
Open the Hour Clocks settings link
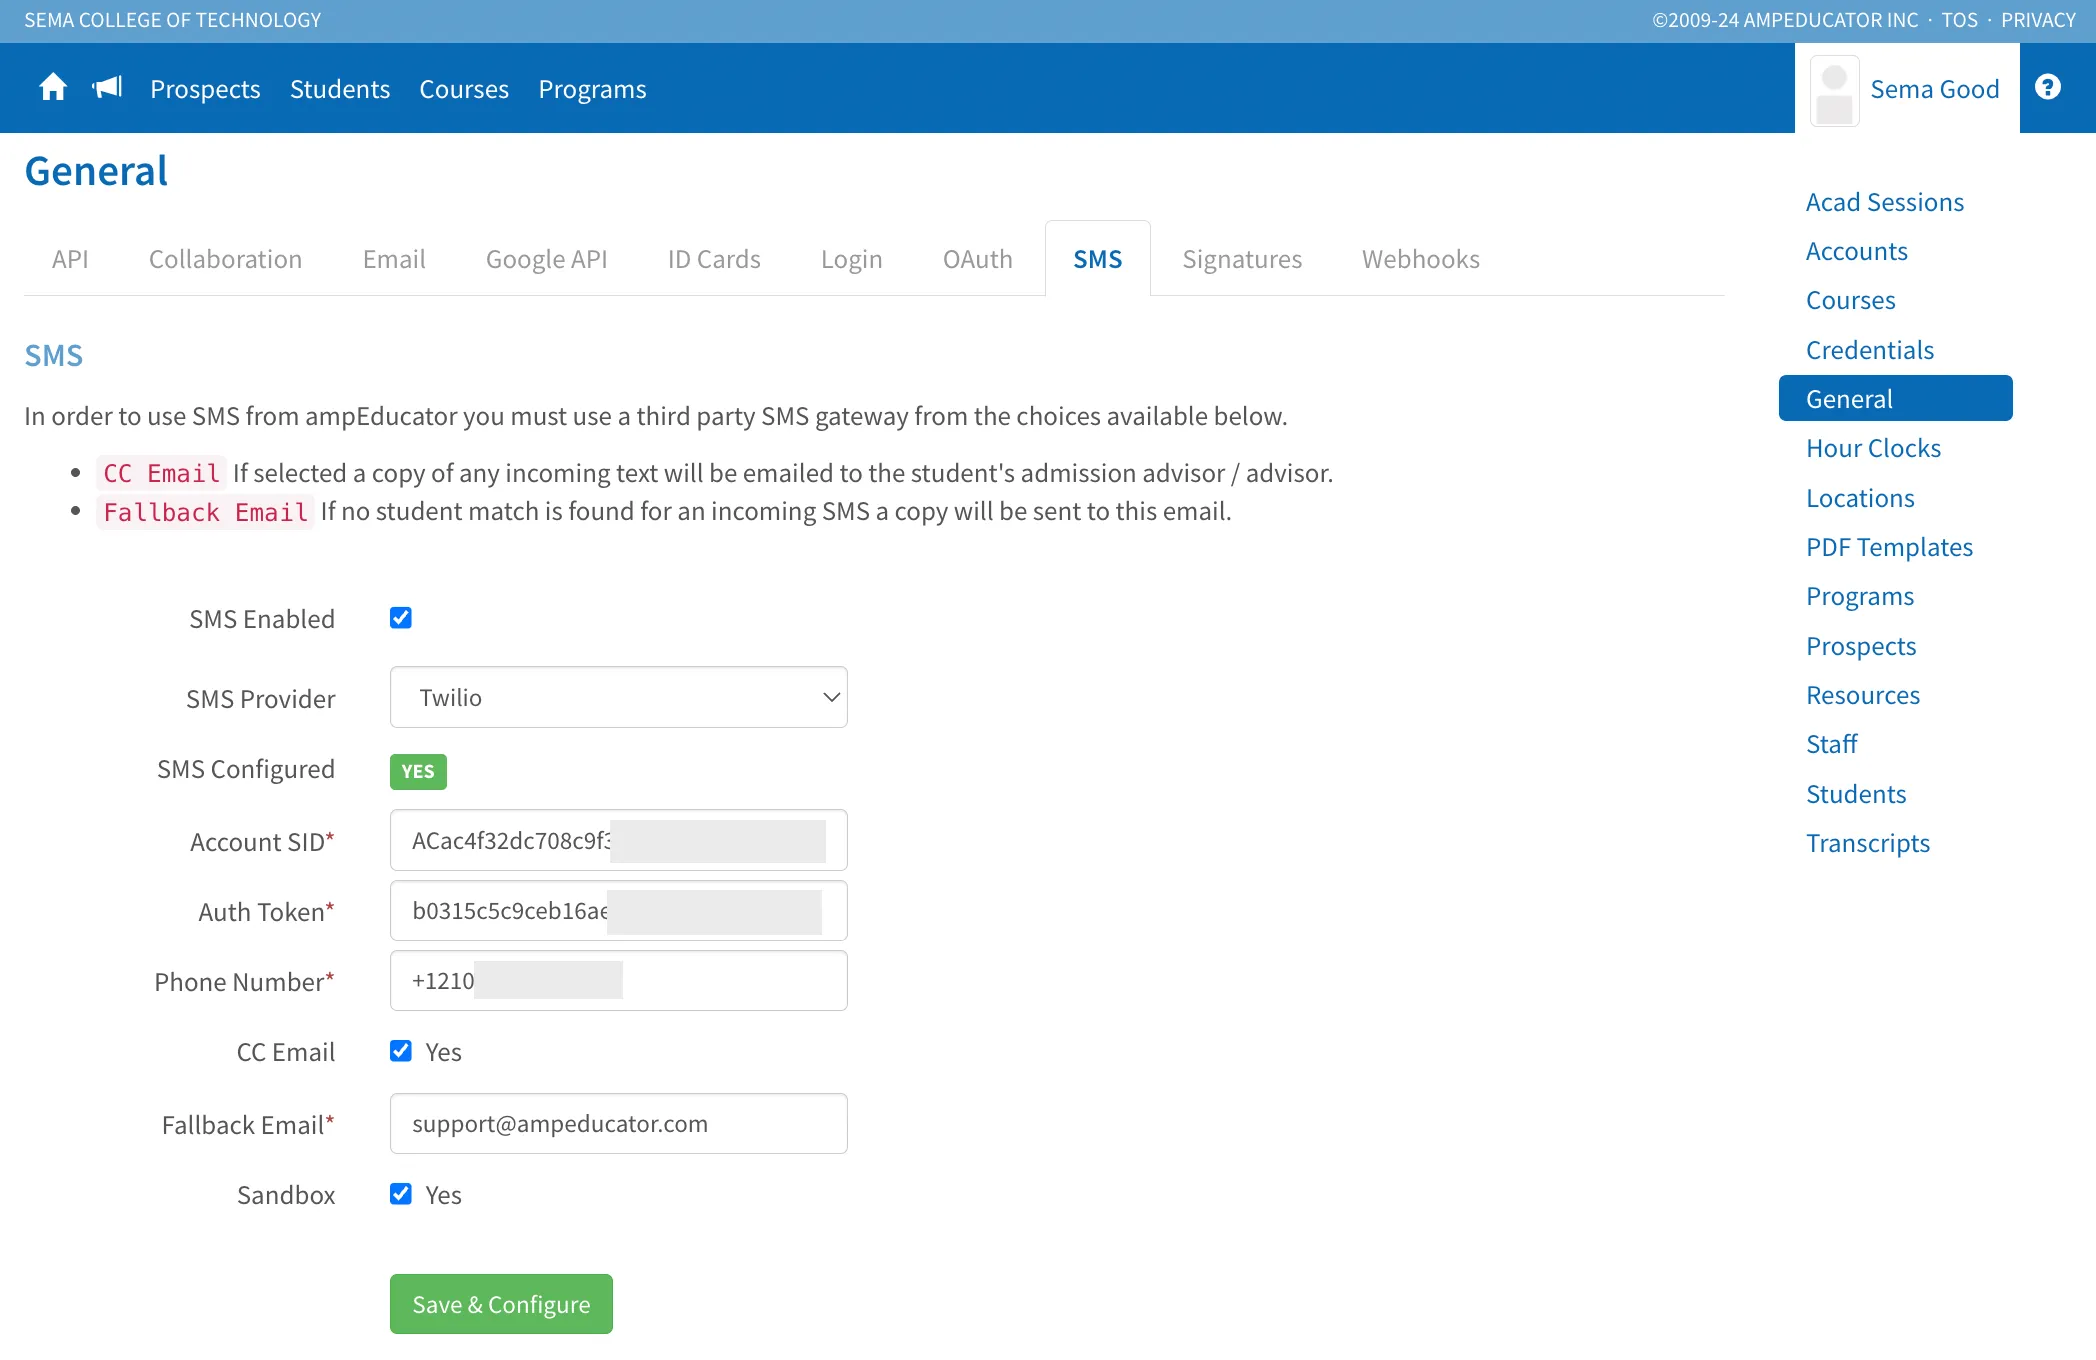(x=1873, y=448)
